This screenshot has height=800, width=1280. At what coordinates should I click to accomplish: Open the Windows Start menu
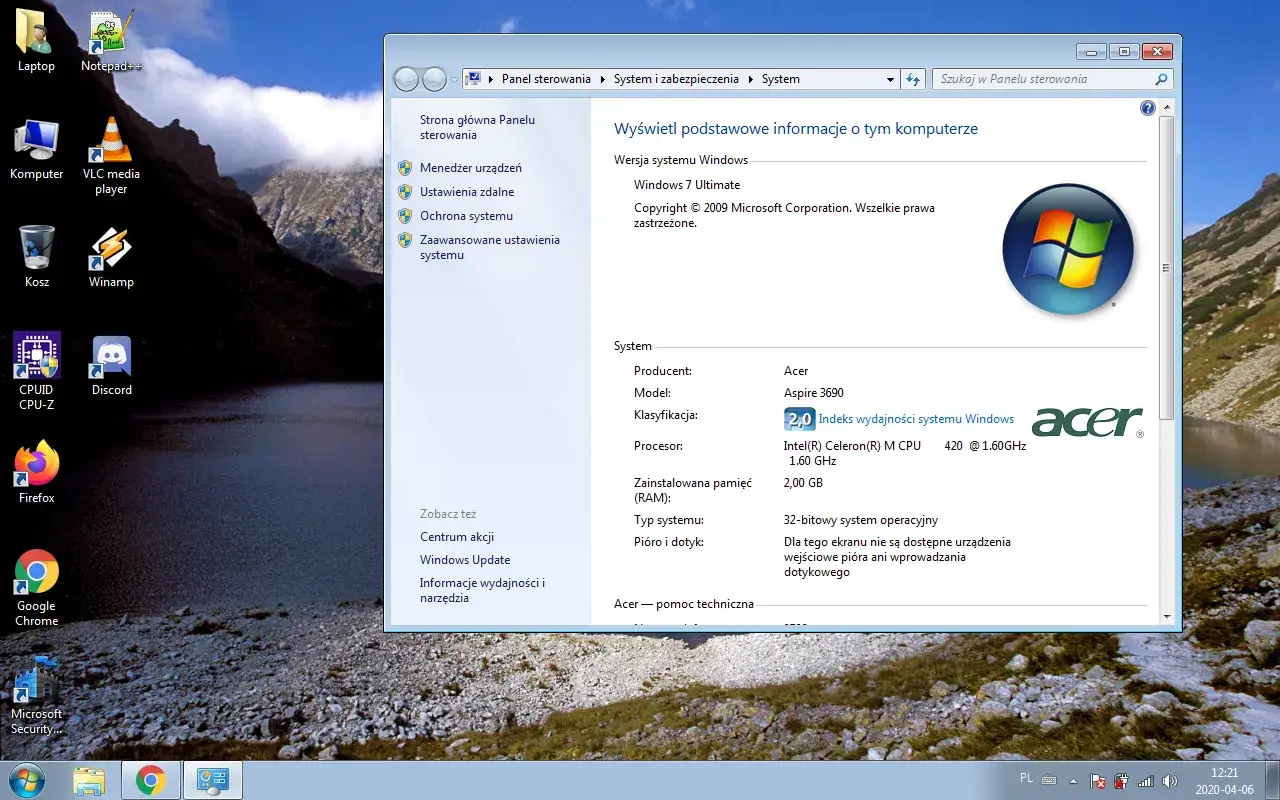pos(26,780)
